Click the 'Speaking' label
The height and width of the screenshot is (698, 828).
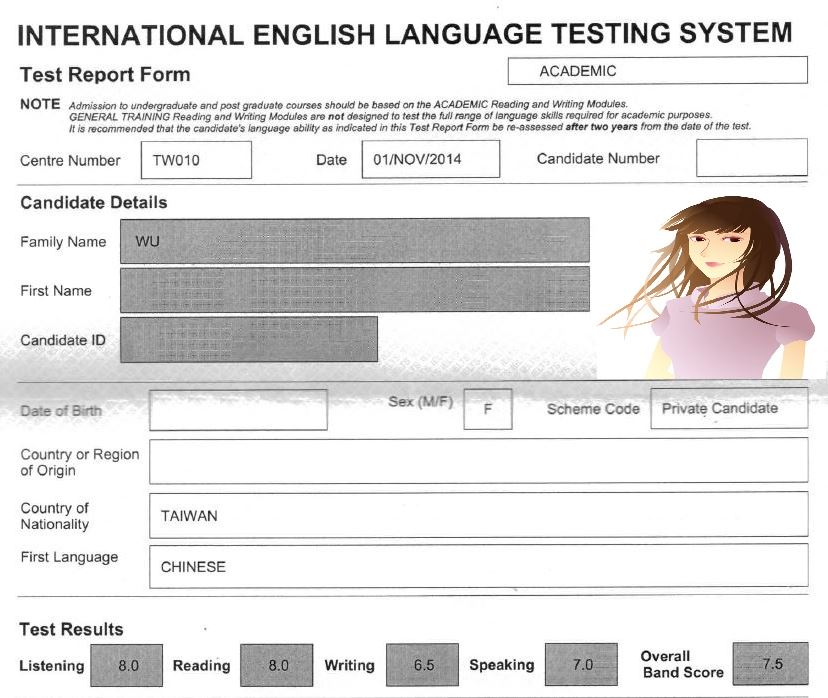(x=502, y=665)
